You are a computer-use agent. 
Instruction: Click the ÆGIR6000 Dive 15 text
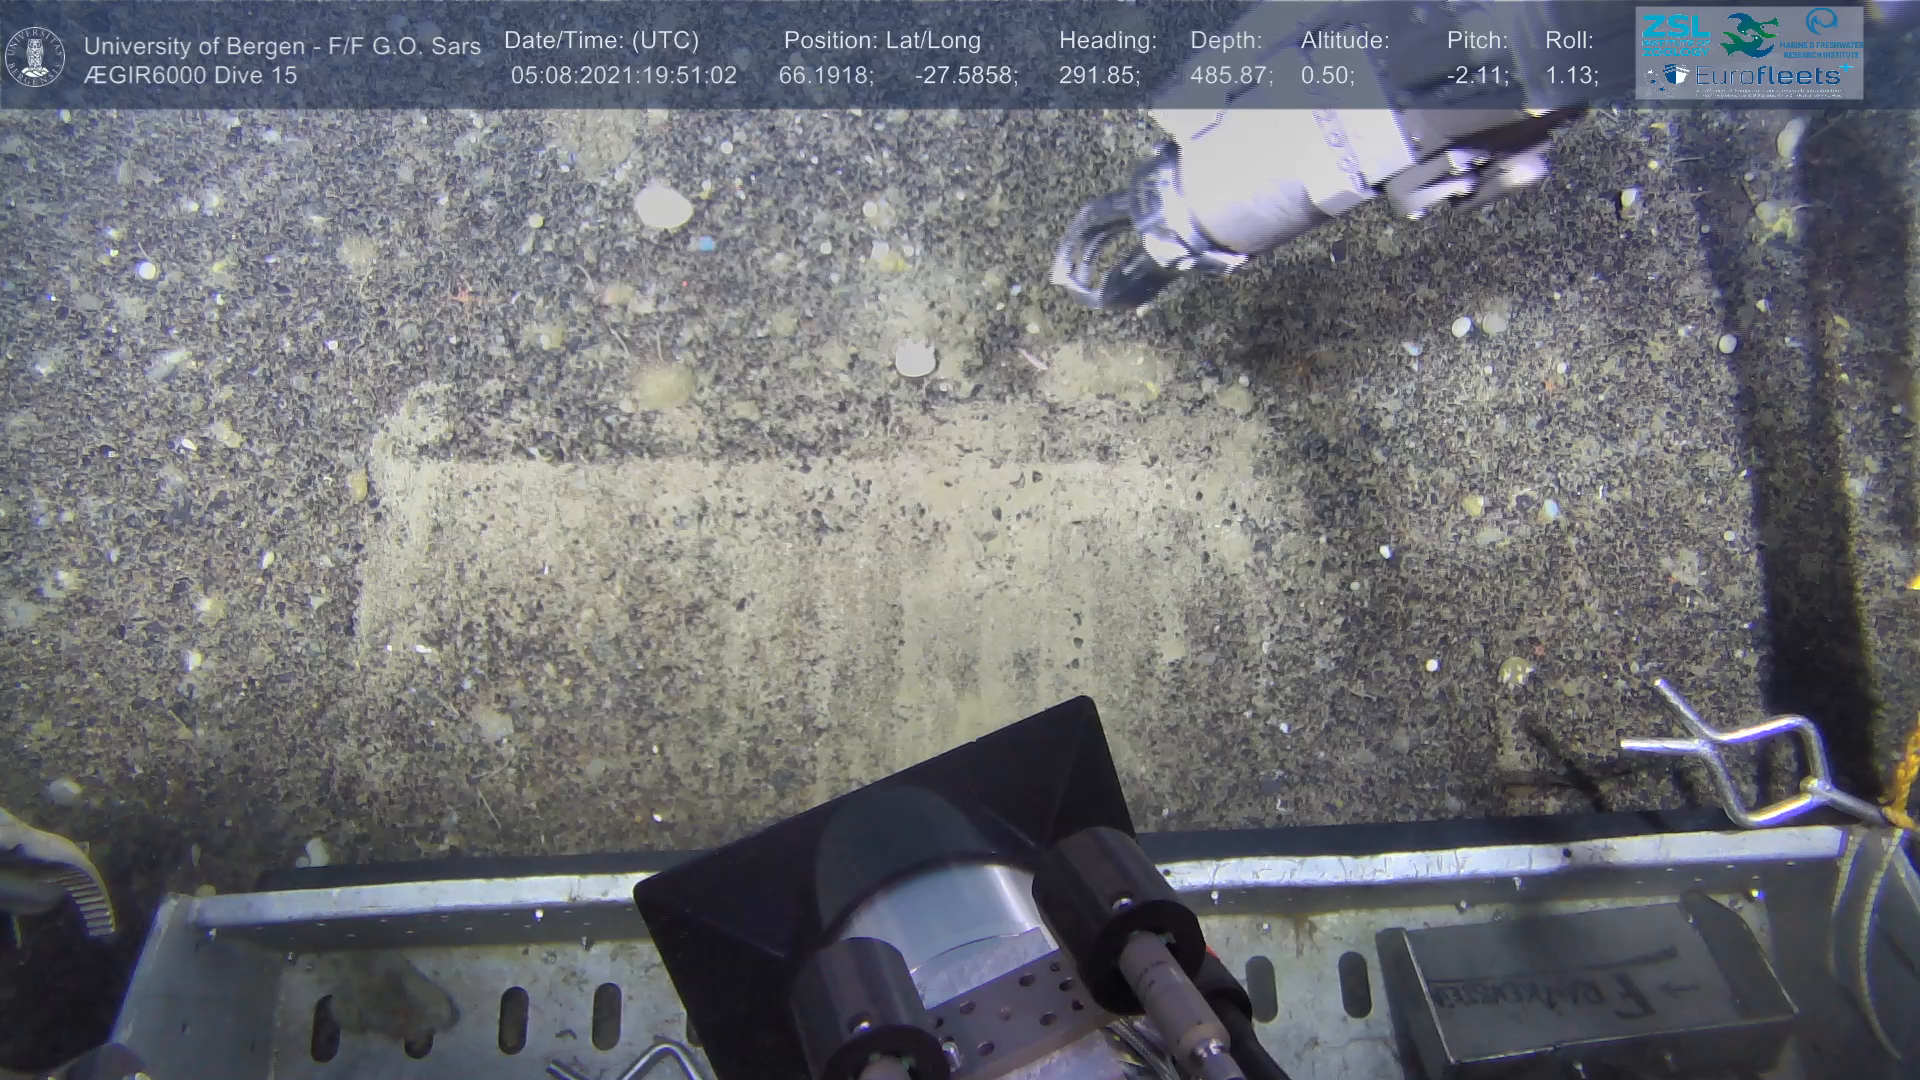coord(190,76)
